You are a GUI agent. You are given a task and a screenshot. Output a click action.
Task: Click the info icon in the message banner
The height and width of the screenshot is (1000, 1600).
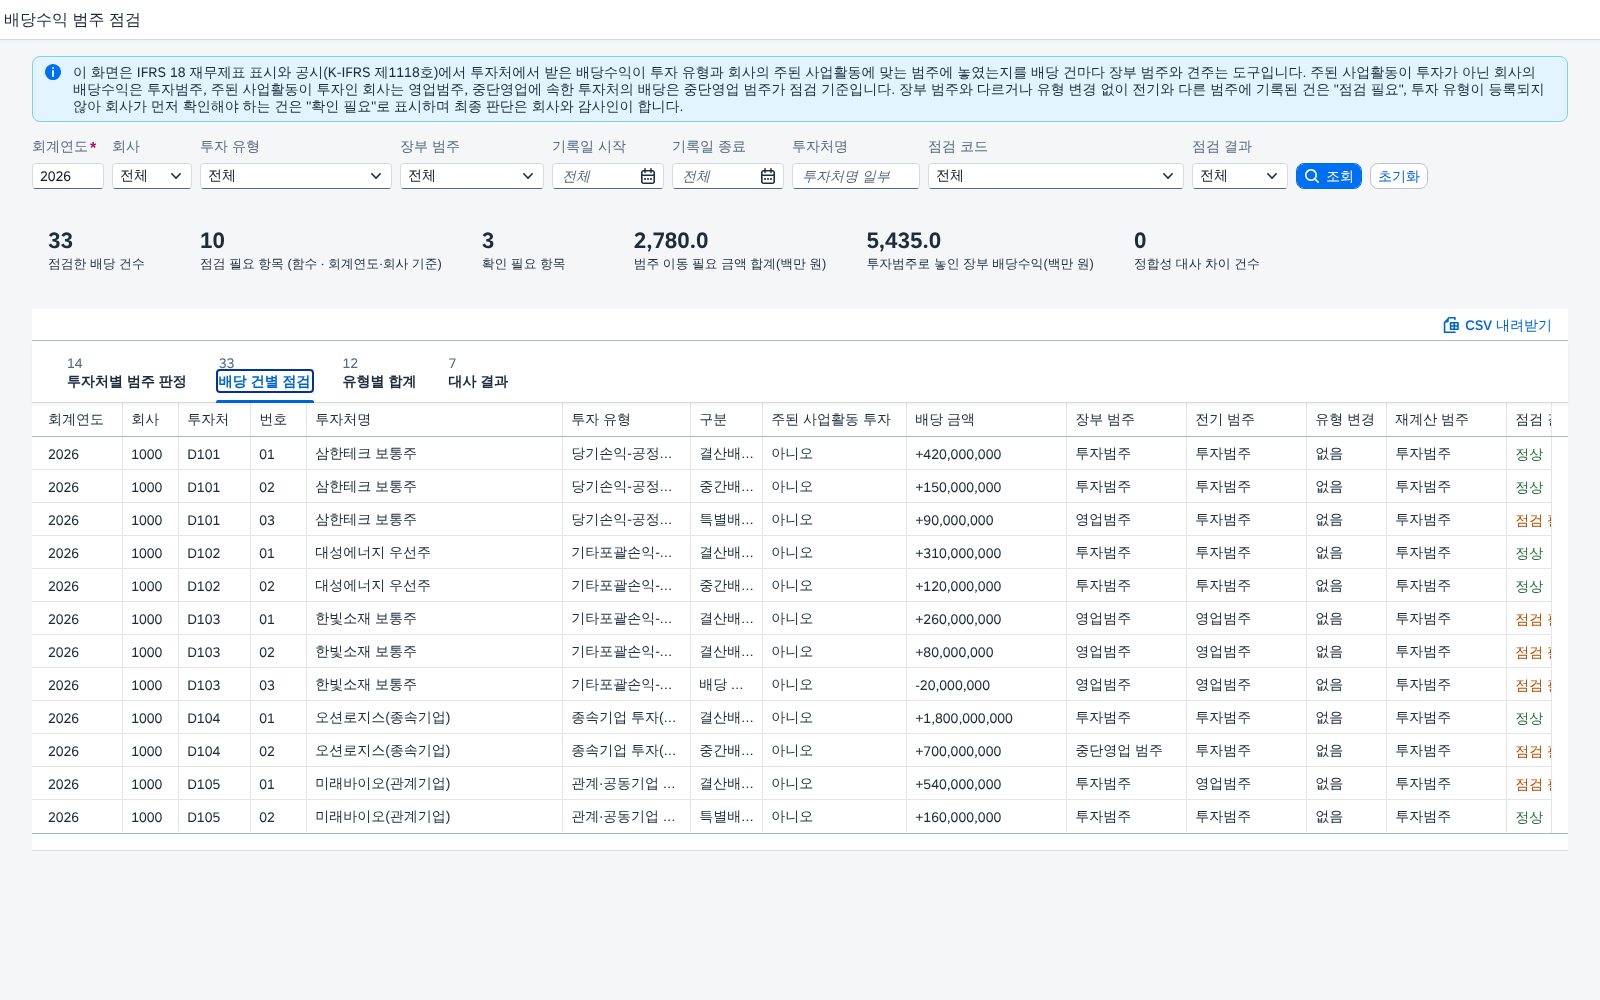pos(53,72)
